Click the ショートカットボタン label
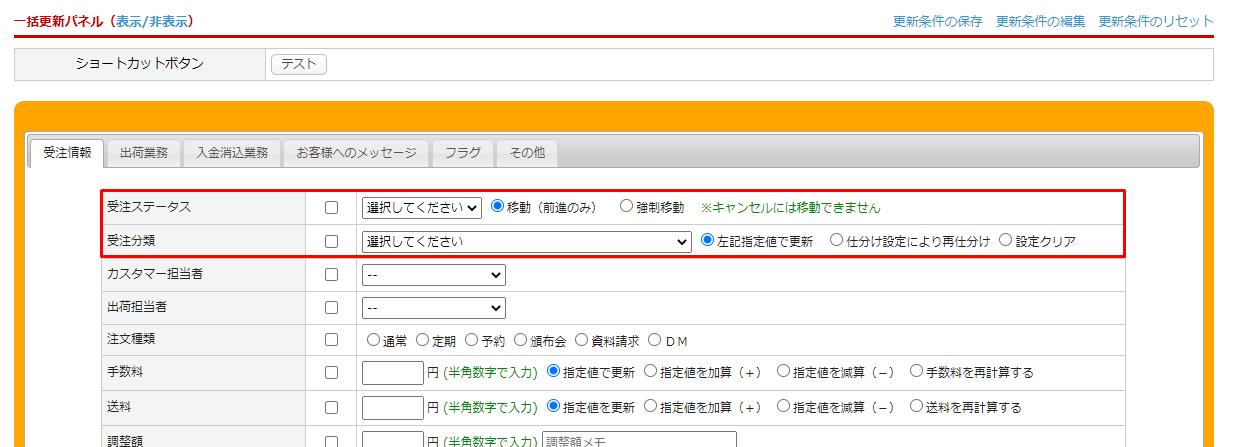This screenshot has height=447, width=1237. (140, 64)
